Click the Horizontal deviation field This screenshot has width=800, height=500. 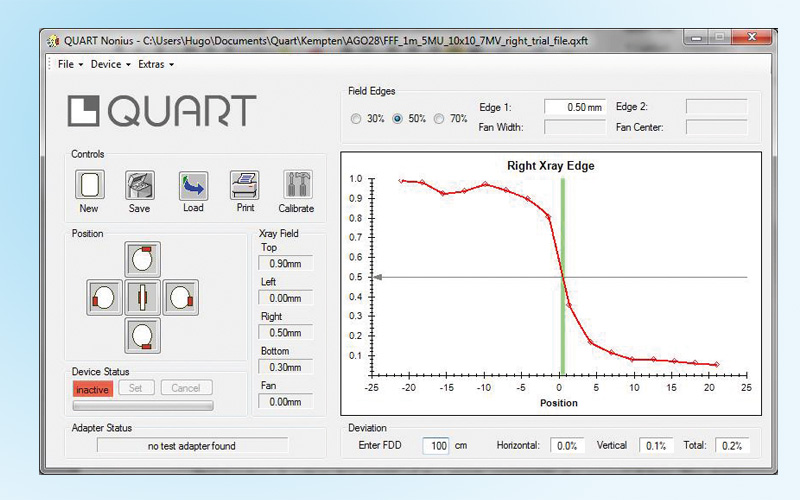coord(567,445)
